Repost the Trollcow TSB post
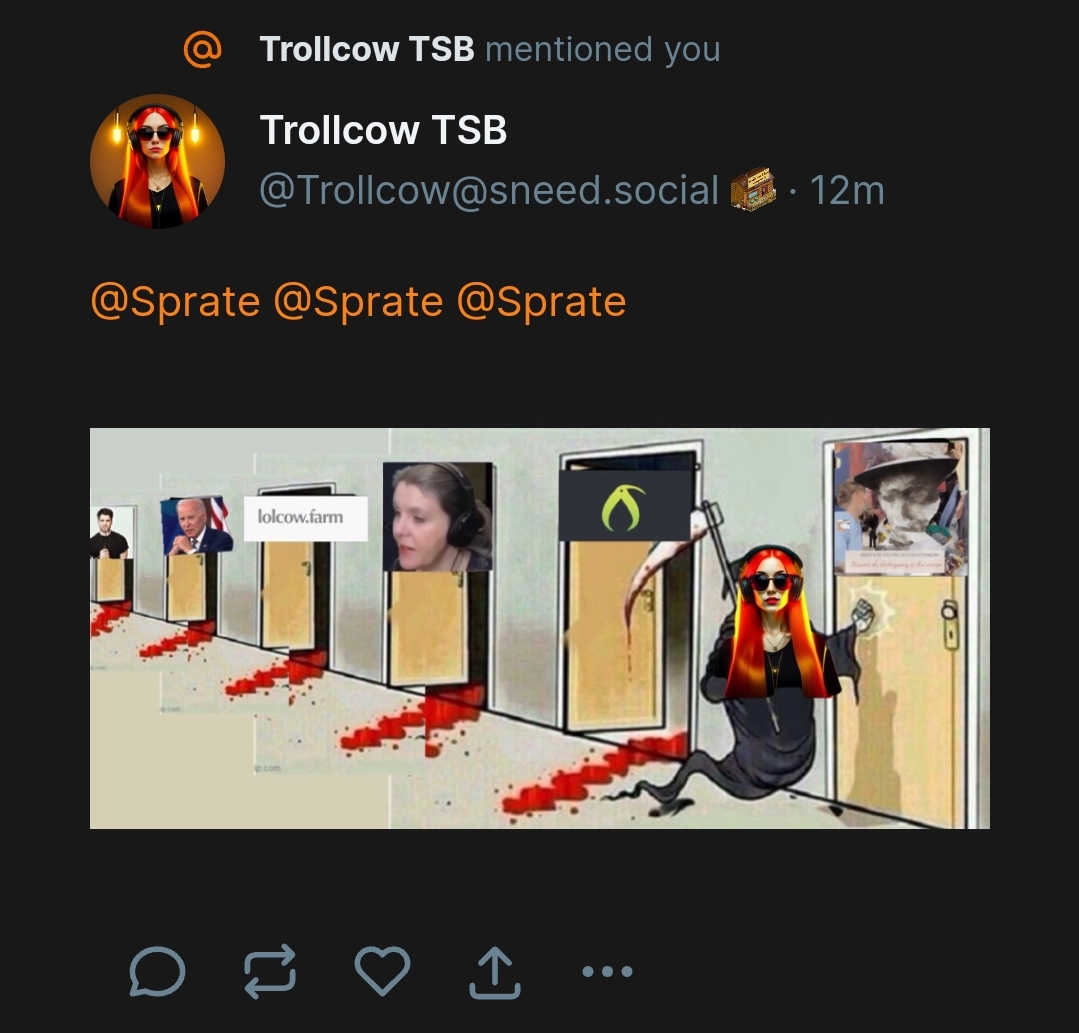Viewport: 1079px width, 1033px height. (x=270, y=971)
